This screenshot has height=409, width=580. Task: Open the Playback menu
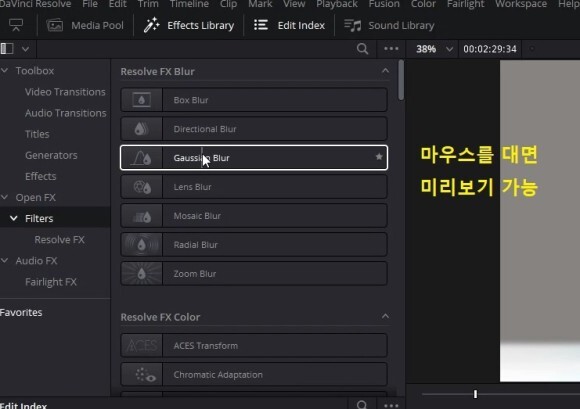click(x=337, y=4)
